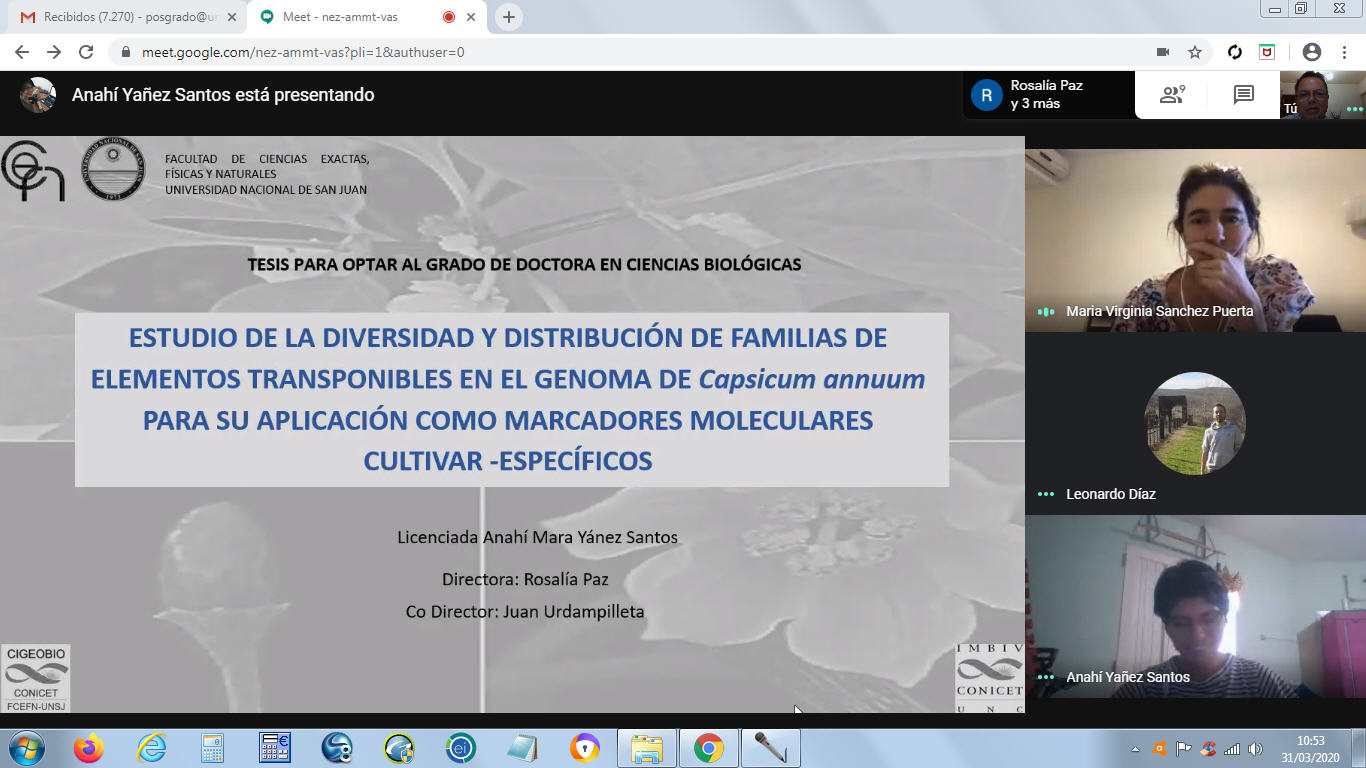The width and height of the screenshot is (1366, 768).
Task: Open the Chrome profile avatar icon
Action: pyautogui.click(x=1312, y=52)
